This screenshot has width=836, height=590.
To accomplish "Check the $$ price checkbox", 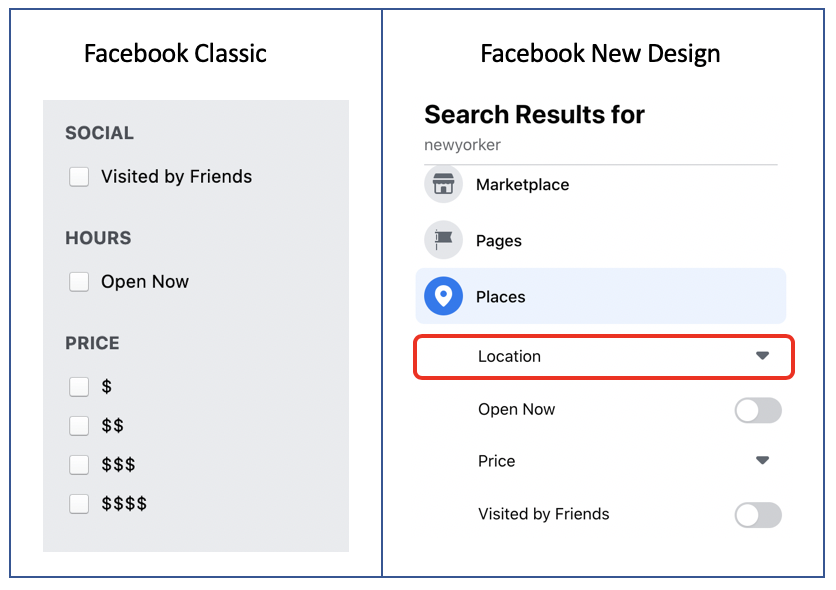I will point(79,426).
